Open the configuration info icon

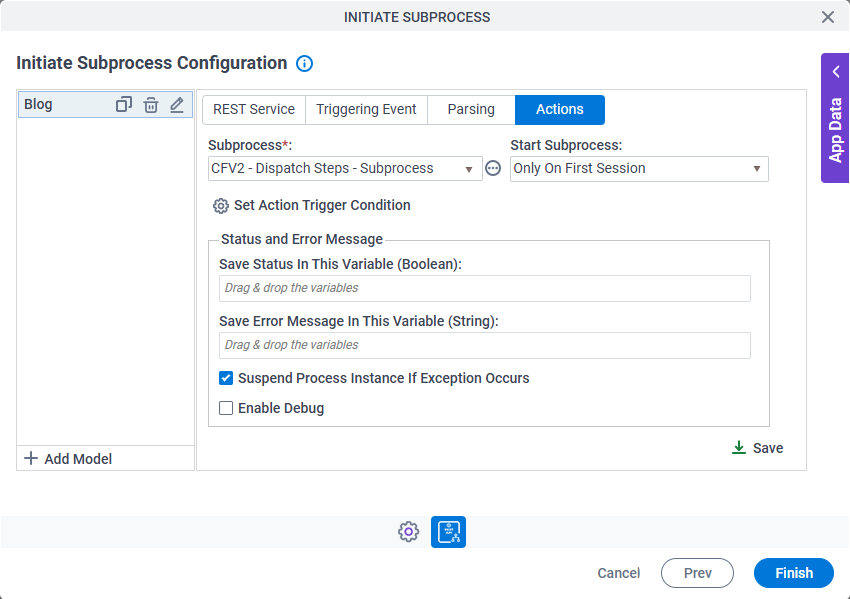[305, 64]
